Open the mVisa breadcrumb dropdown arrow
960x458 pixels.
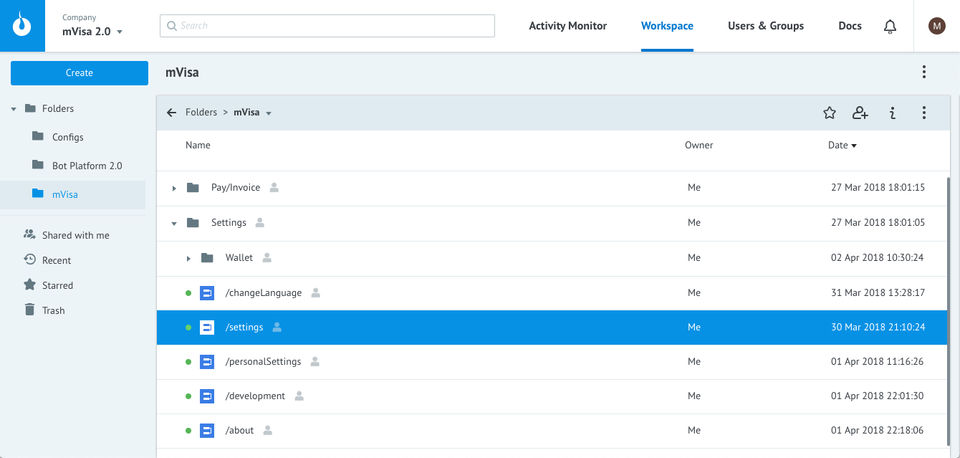269,114
